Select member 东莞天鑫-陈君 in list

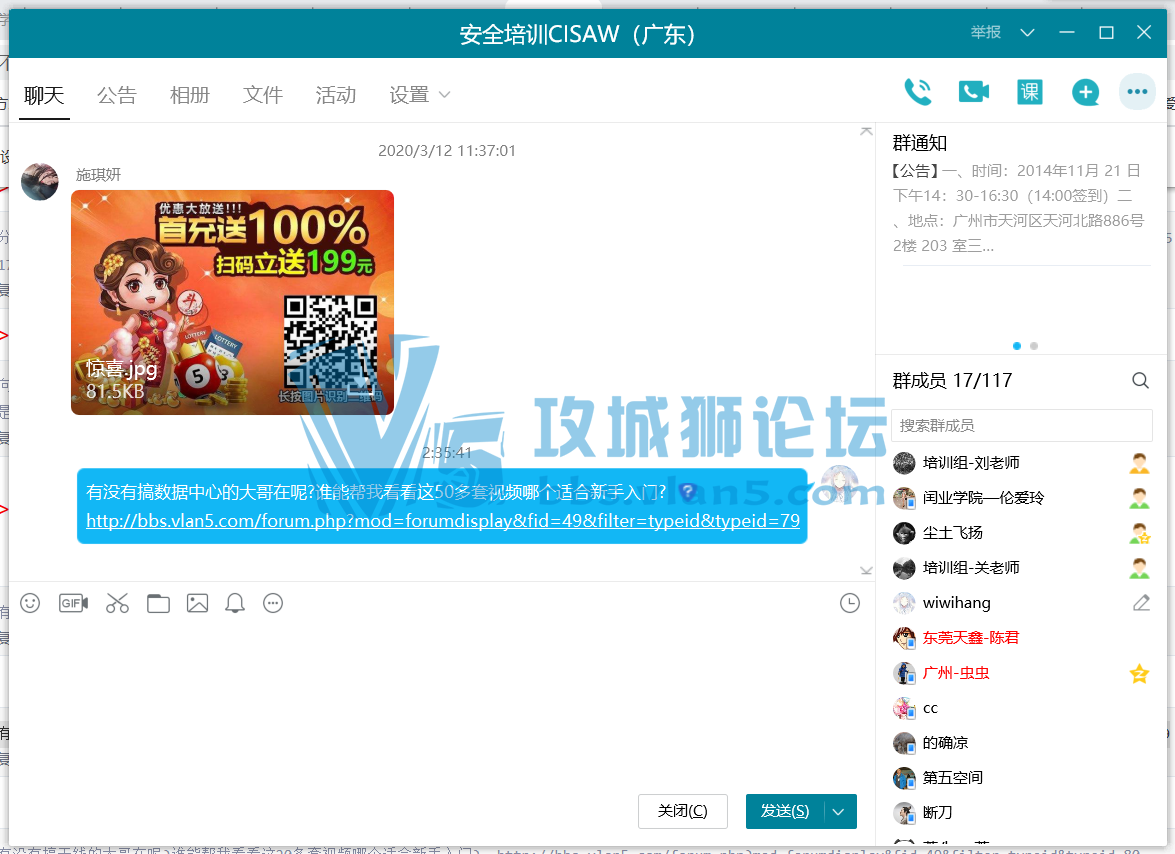pyautogui.click(x=970, y=637)
